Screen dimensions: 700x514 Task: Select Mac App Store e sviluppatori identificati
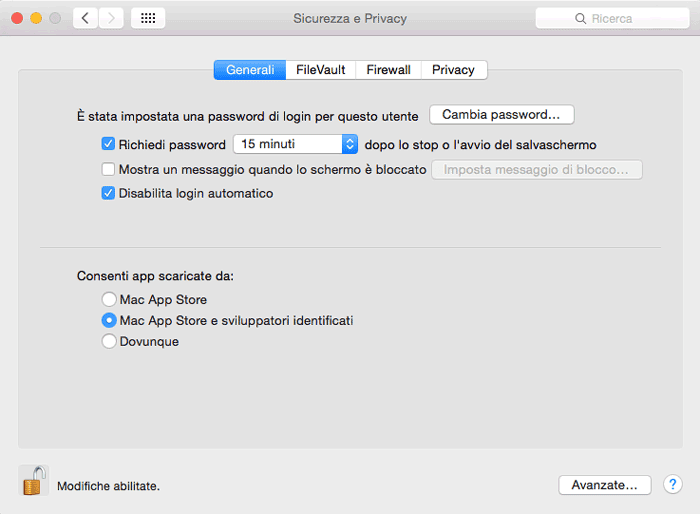(x=109, y=320)
